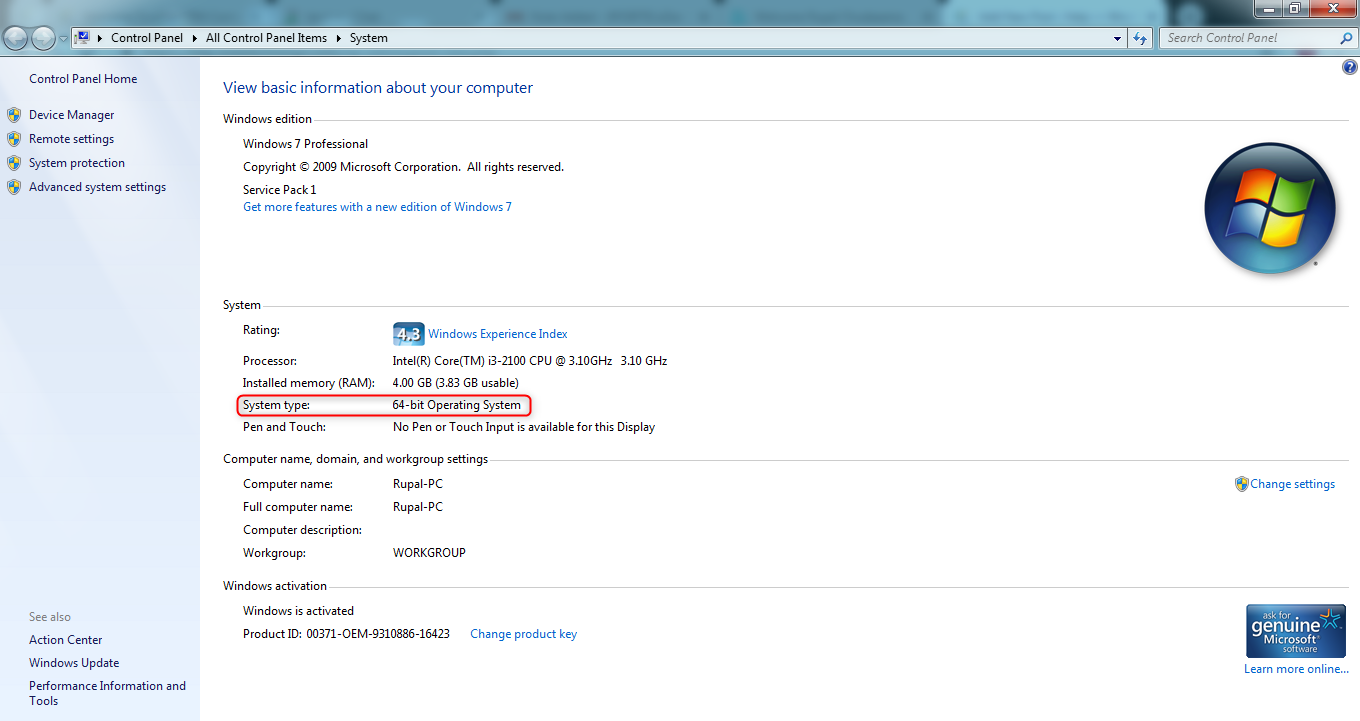Click the Windows 7 Professional edition text

[x=305, y=144]
